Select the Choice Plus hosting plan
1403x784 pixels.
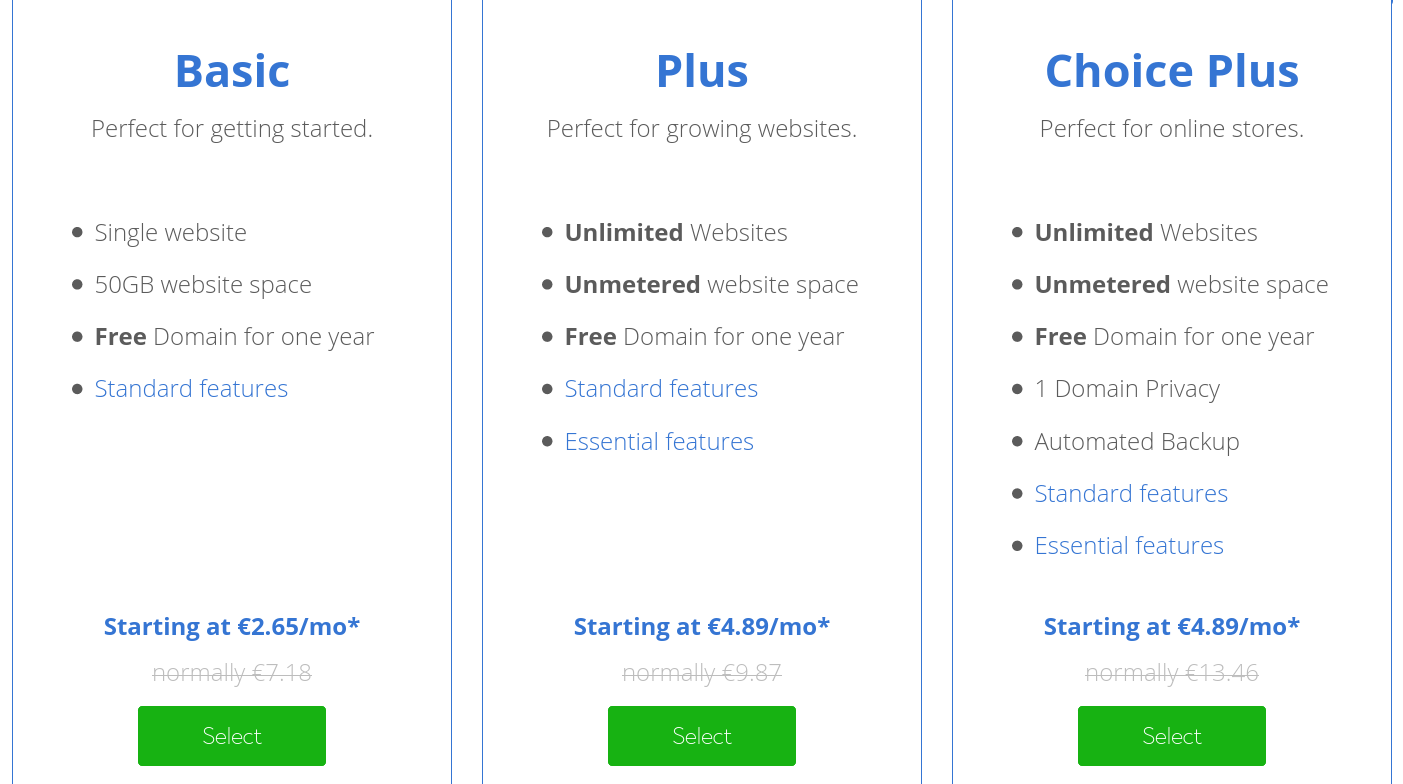tap(1172, 736)
